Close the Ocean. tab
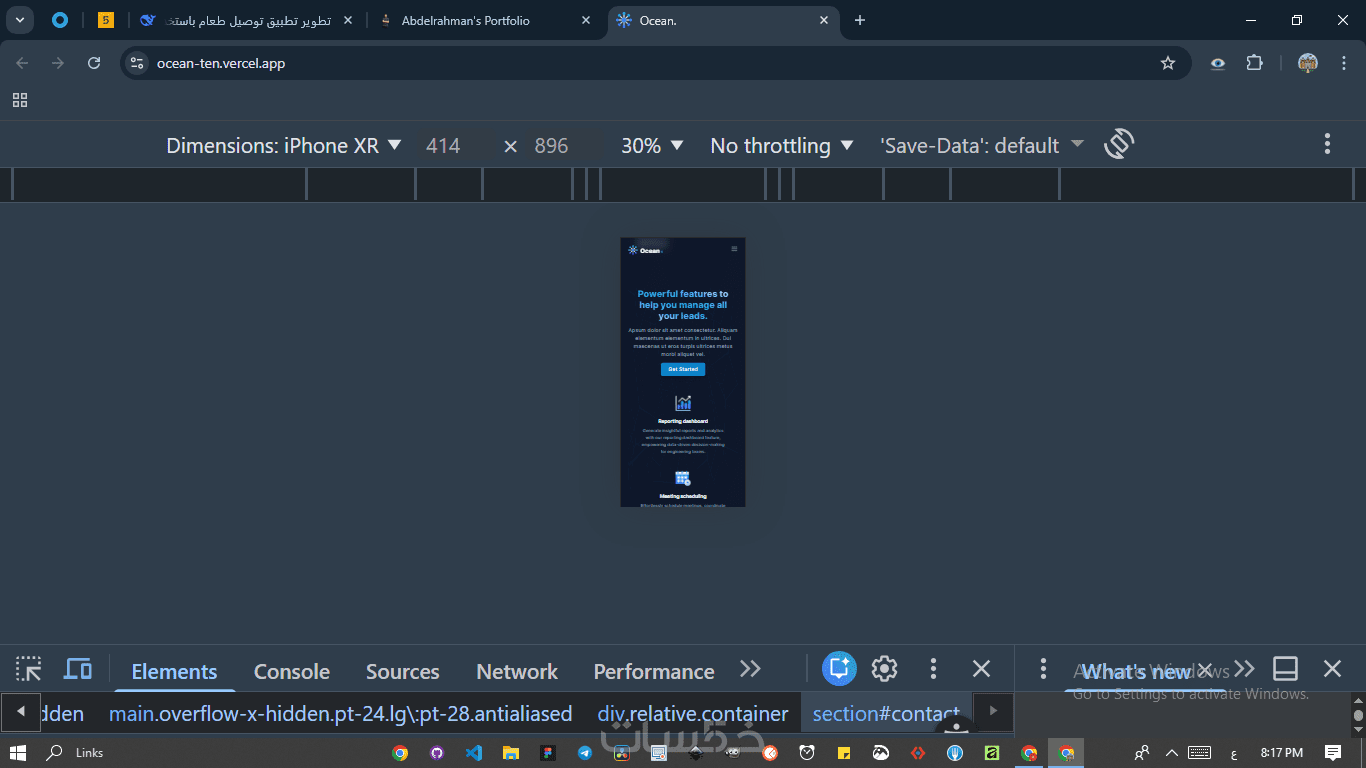The width and height of the screenshot is (1366, 768). coord(824,20)
